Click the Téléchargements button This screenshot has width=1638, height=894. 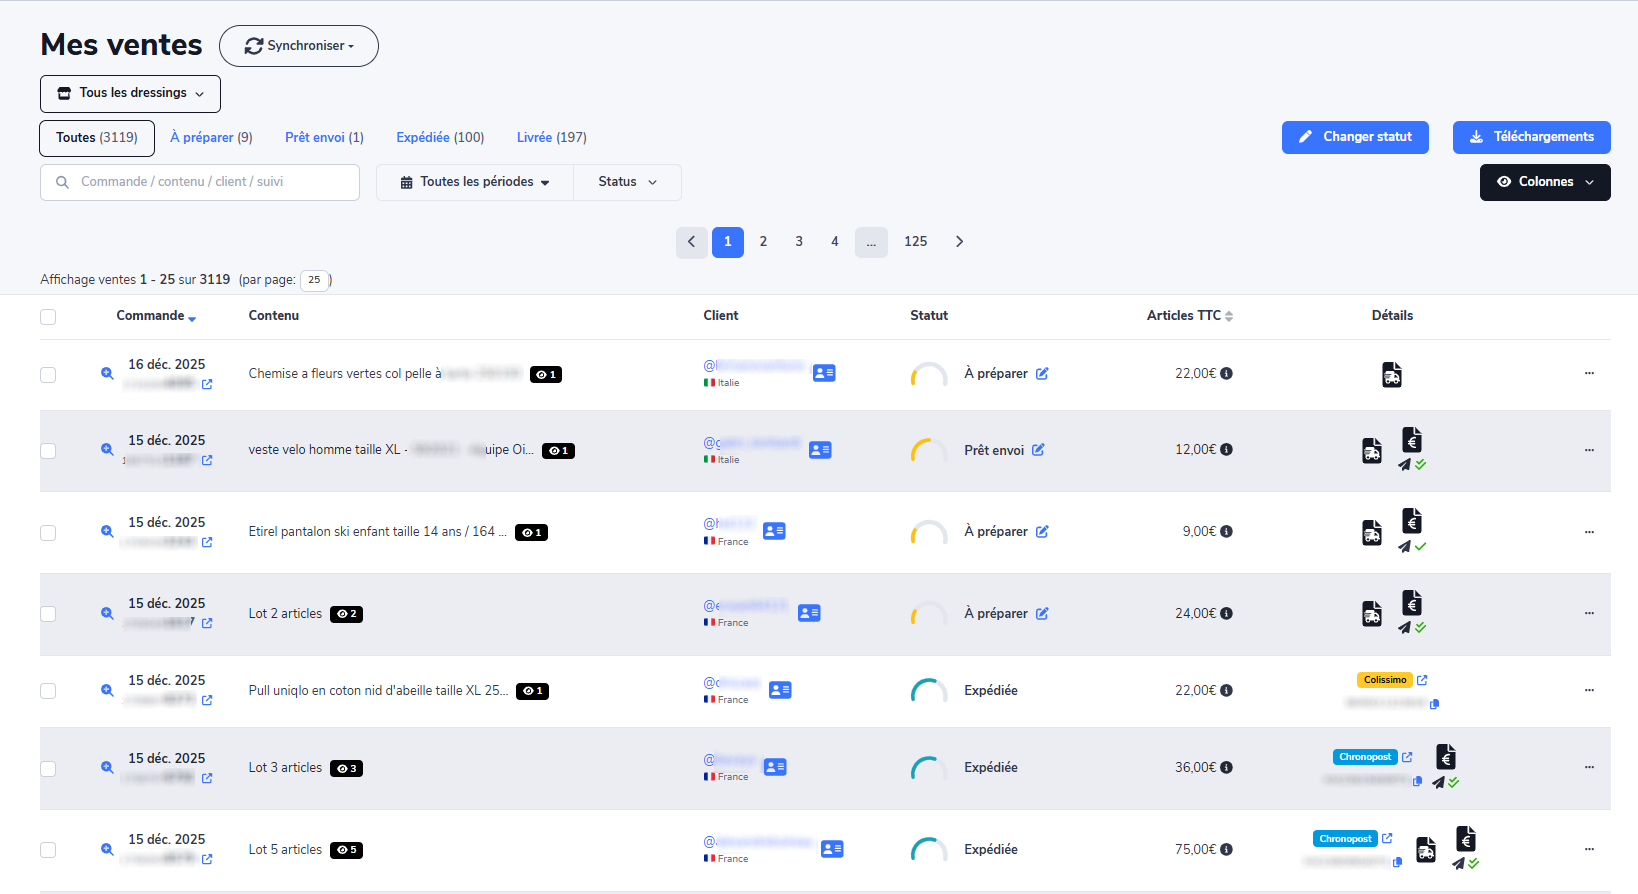[x=1531, y=137]
